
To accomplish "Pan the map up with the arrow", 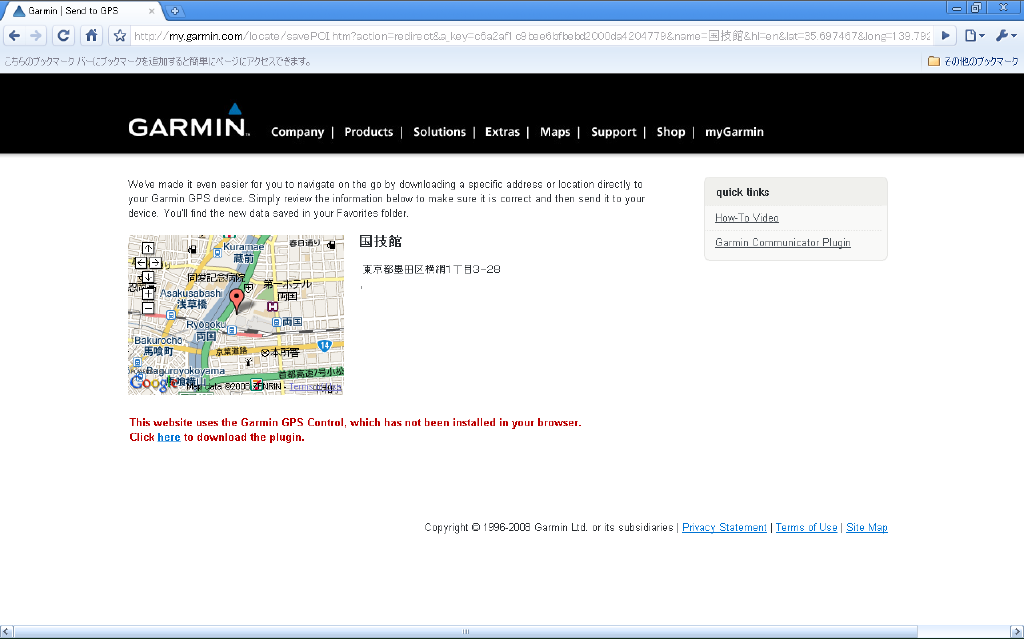I will click(148, 248).
